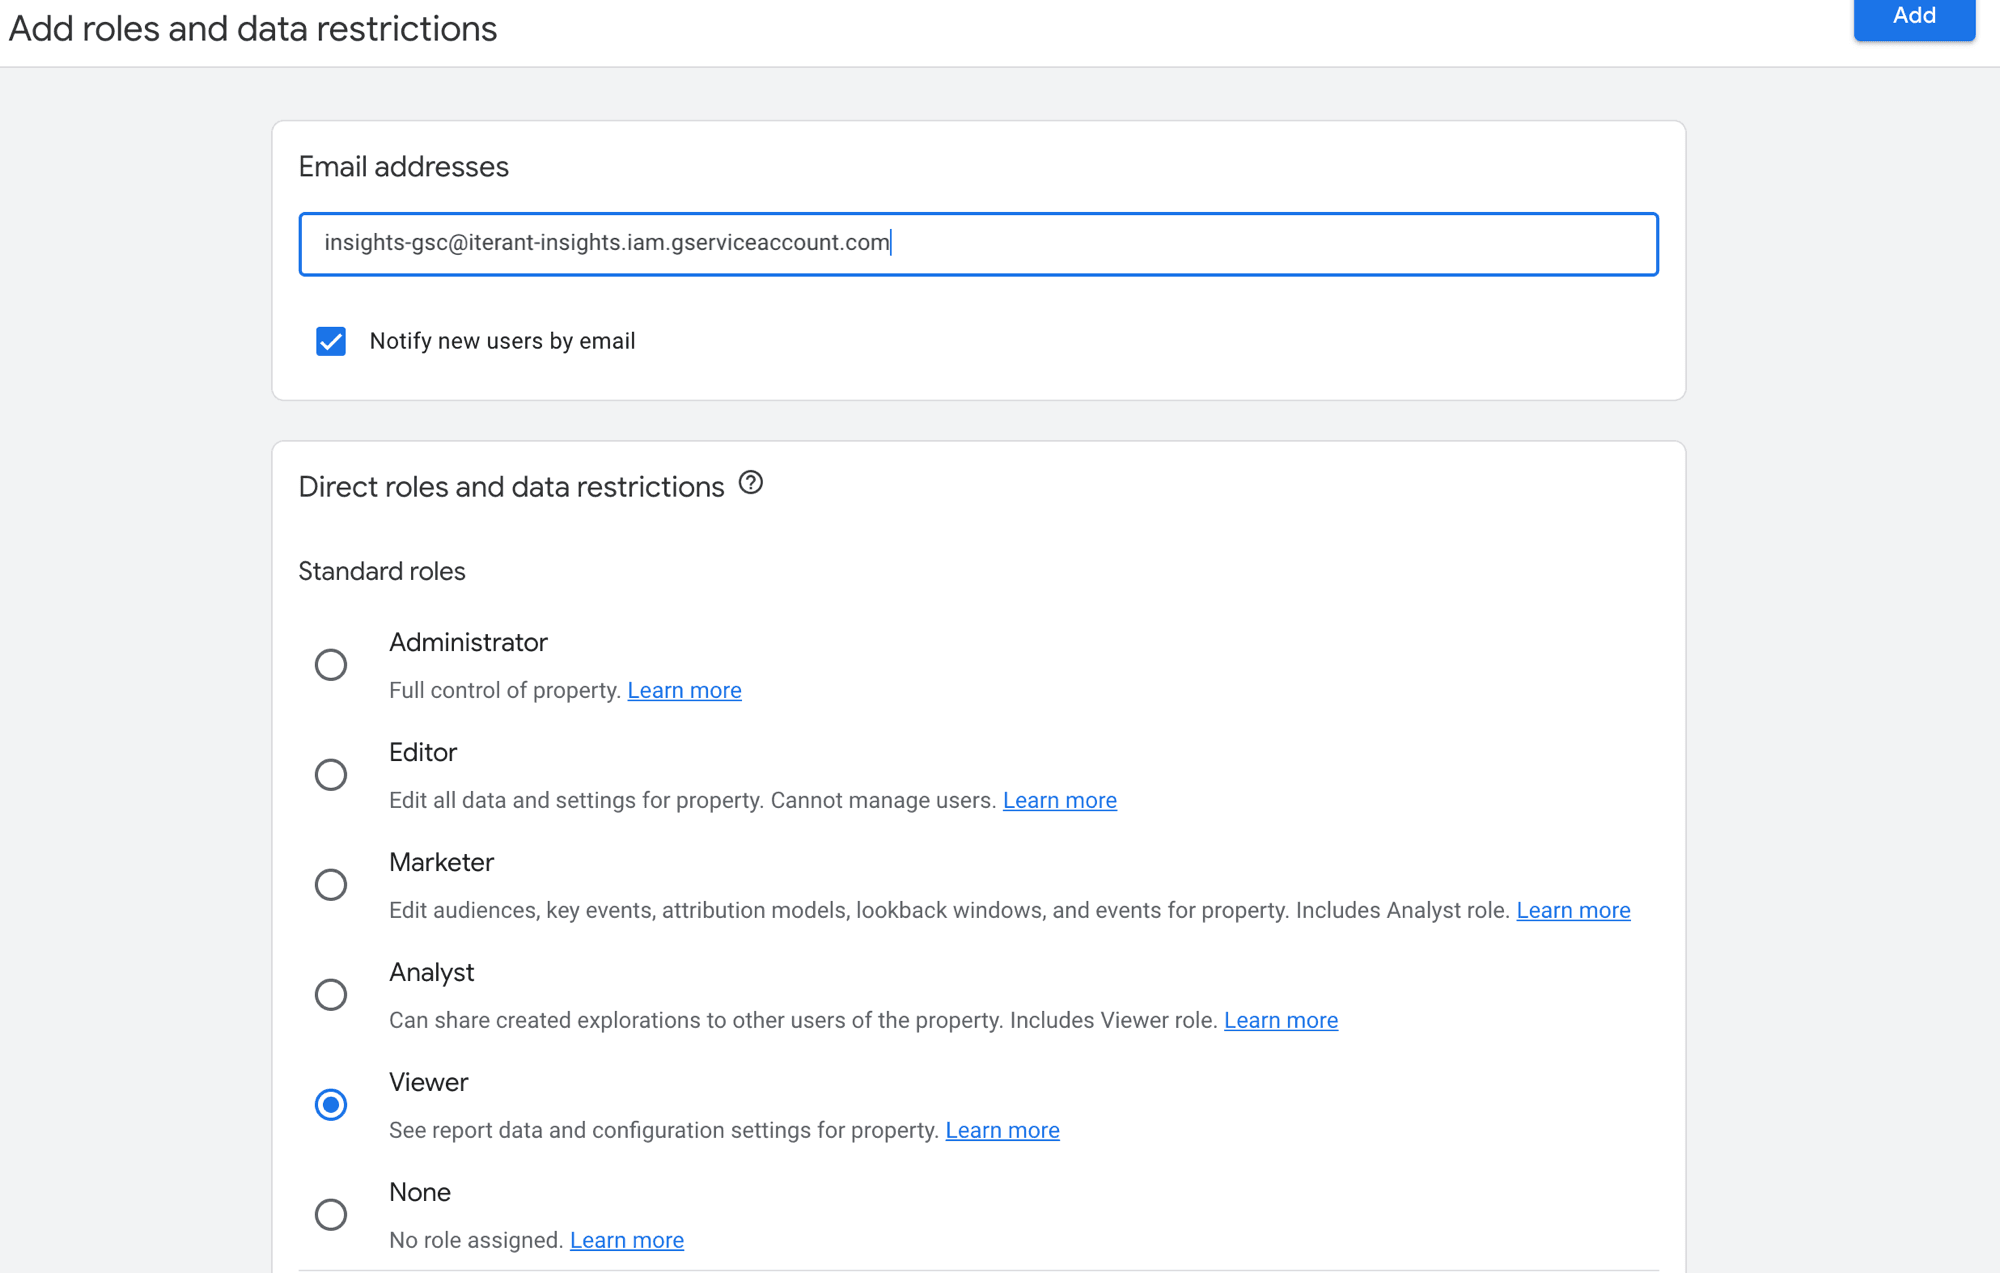The image size is (2000, 1273).
Task: Choose None to assign no role
Action: [x=330, y=1214]
